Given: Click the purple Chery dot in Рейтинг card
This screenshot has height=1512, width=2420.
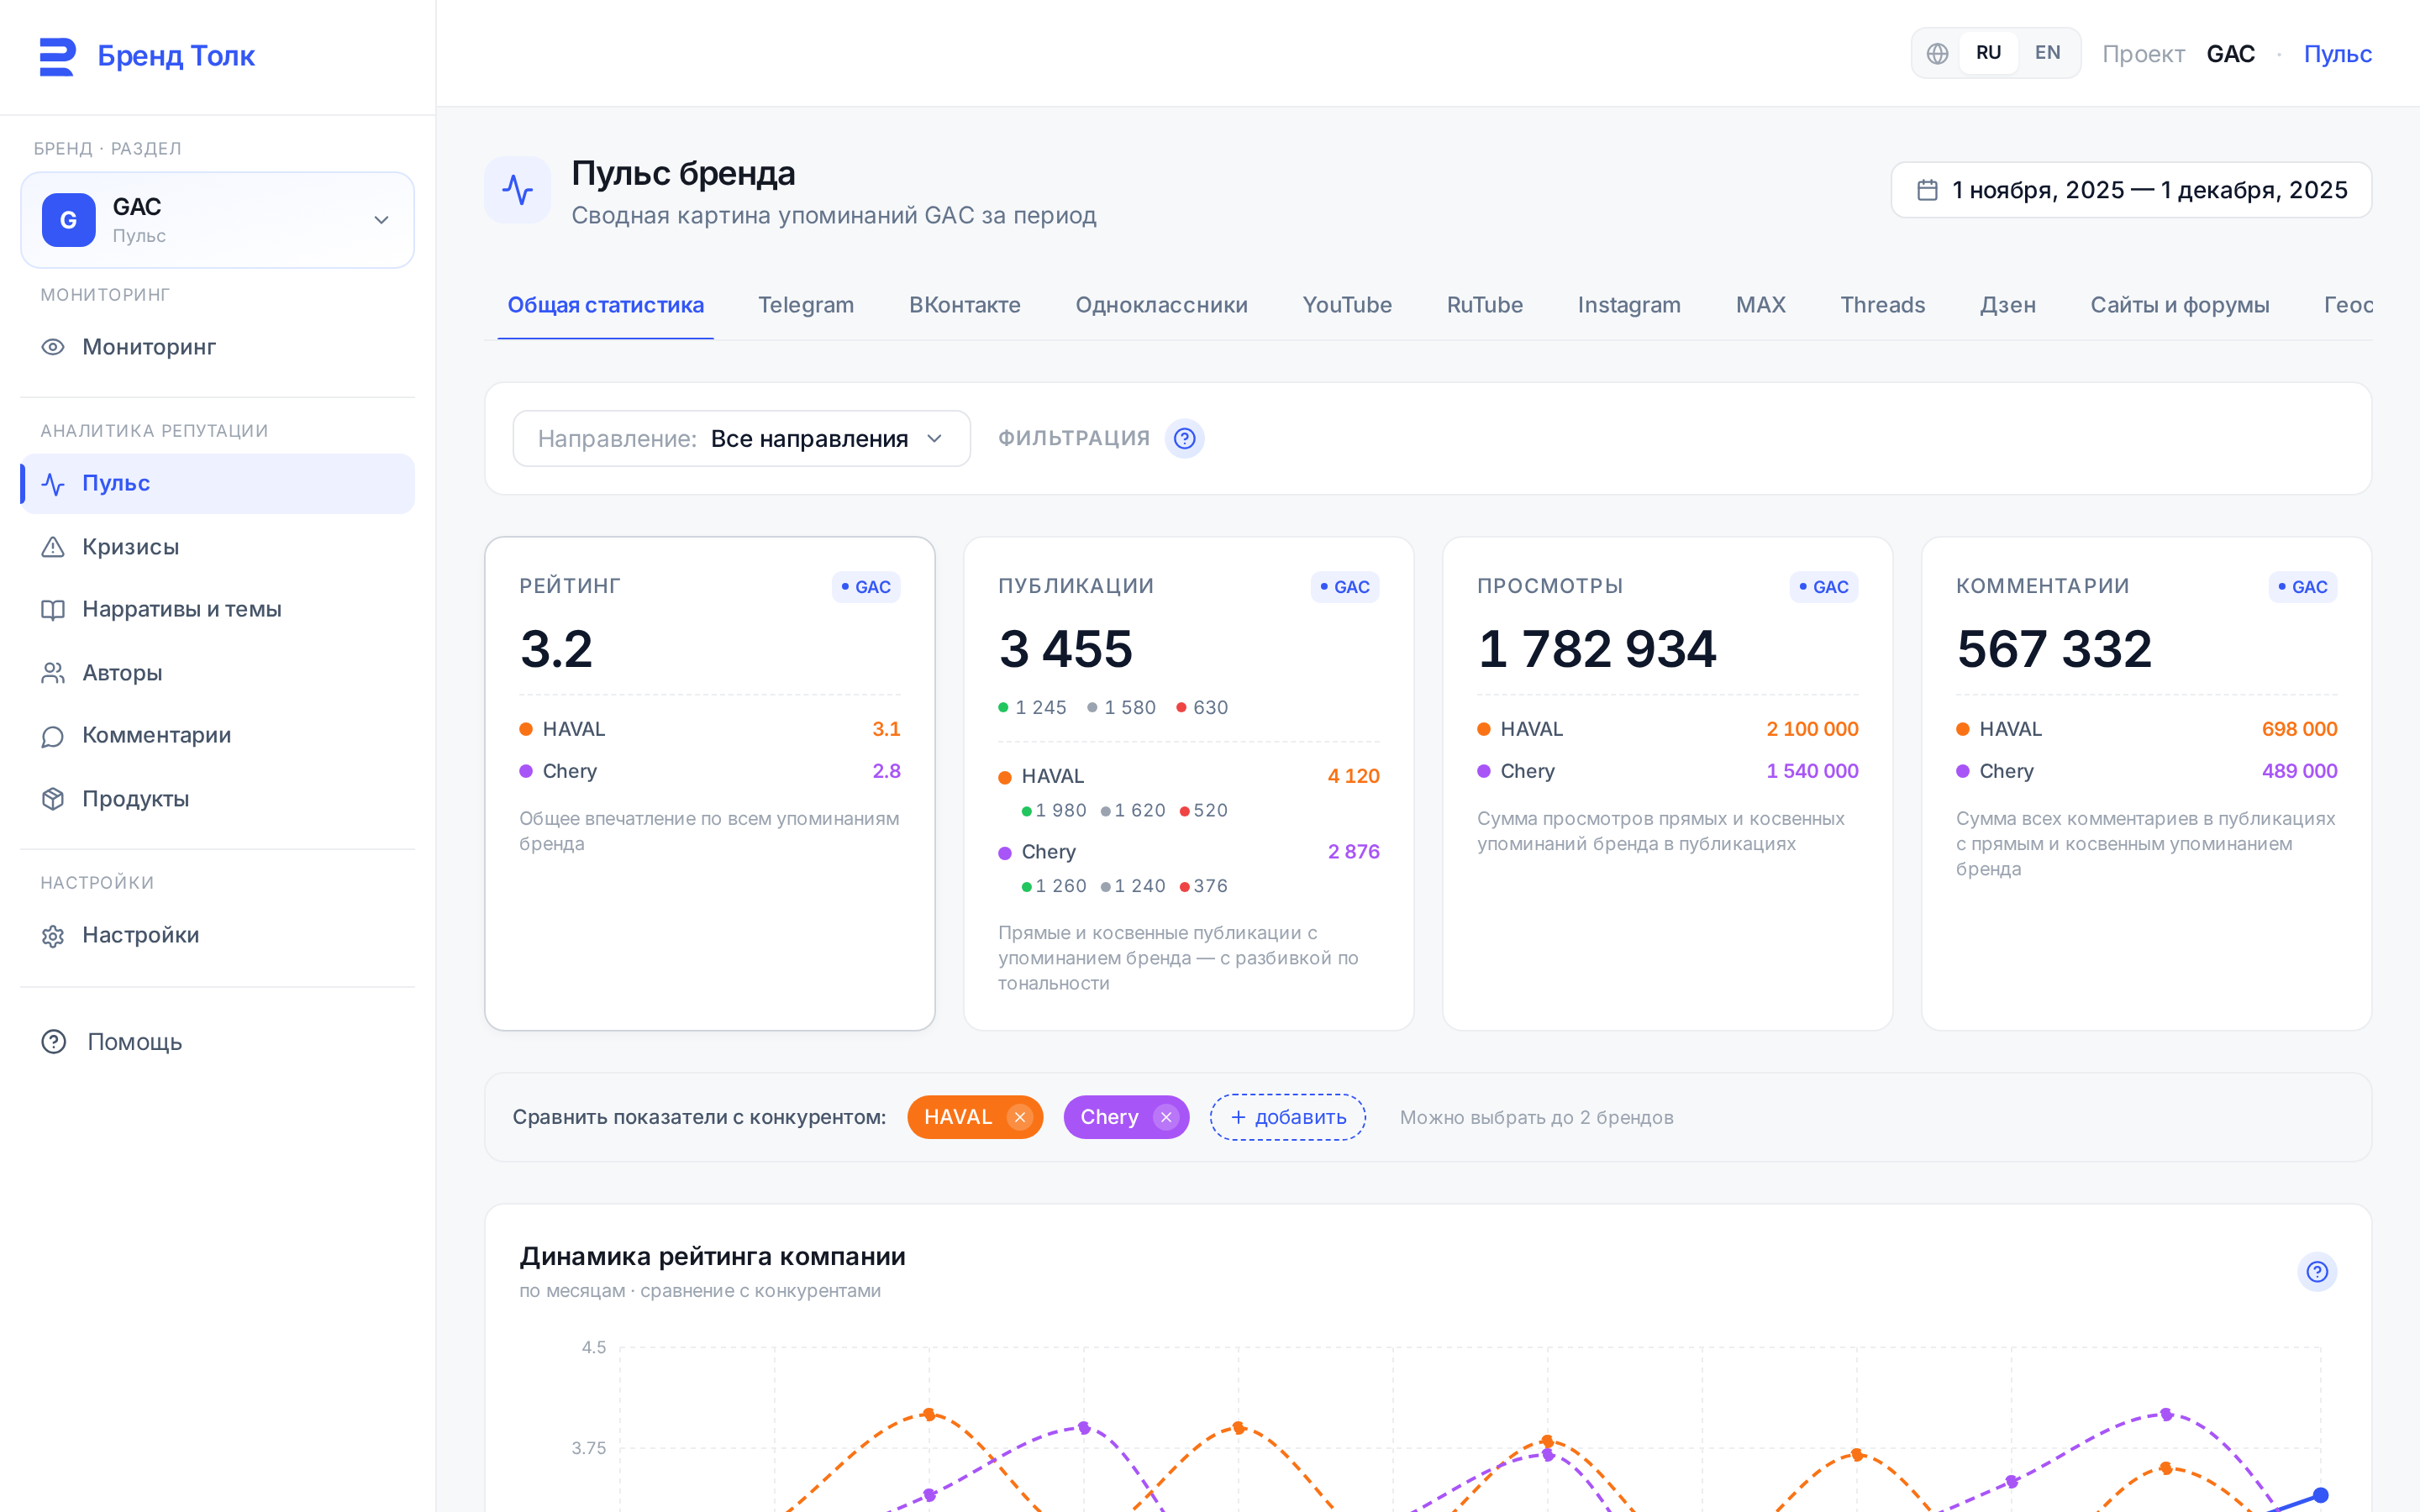Looking at the screenshot, I should 526,772.
